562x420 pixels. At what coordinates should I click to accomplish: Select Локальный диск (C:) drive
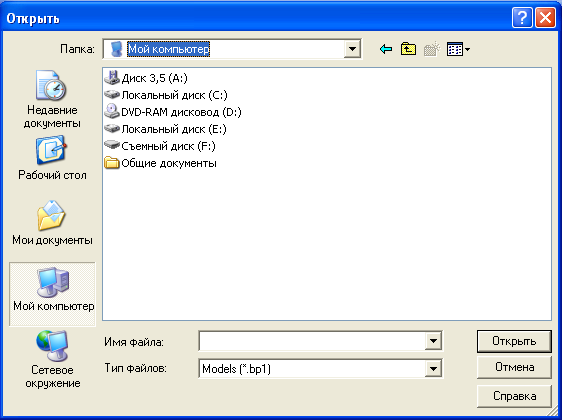click(166, 95)
